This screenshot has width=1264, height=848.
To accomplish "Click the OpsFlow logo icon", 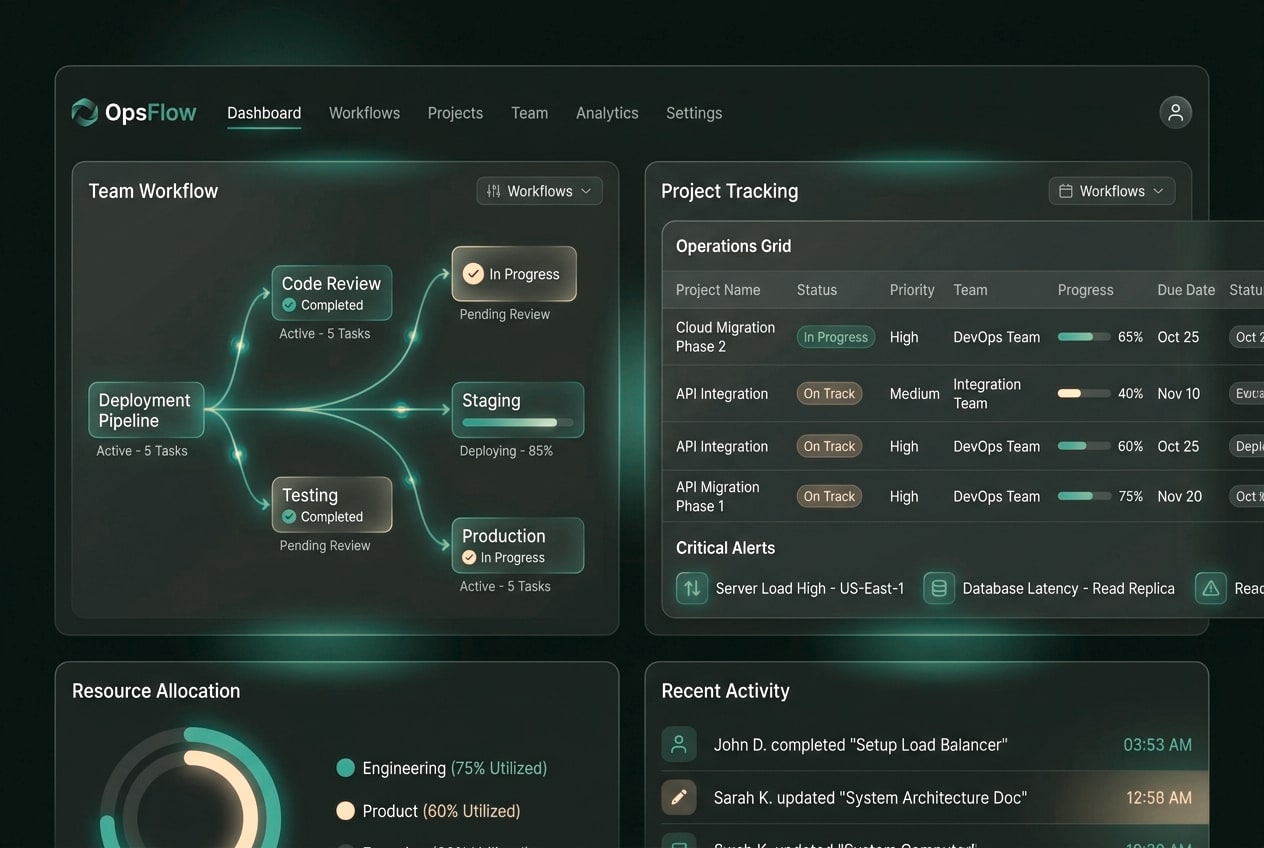I will [x=85, y=113].
